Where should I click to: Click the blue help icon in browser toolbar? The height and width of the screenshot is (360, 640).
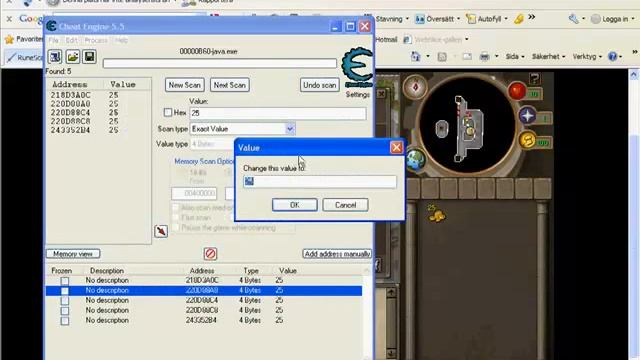click(x=612, y=57)
